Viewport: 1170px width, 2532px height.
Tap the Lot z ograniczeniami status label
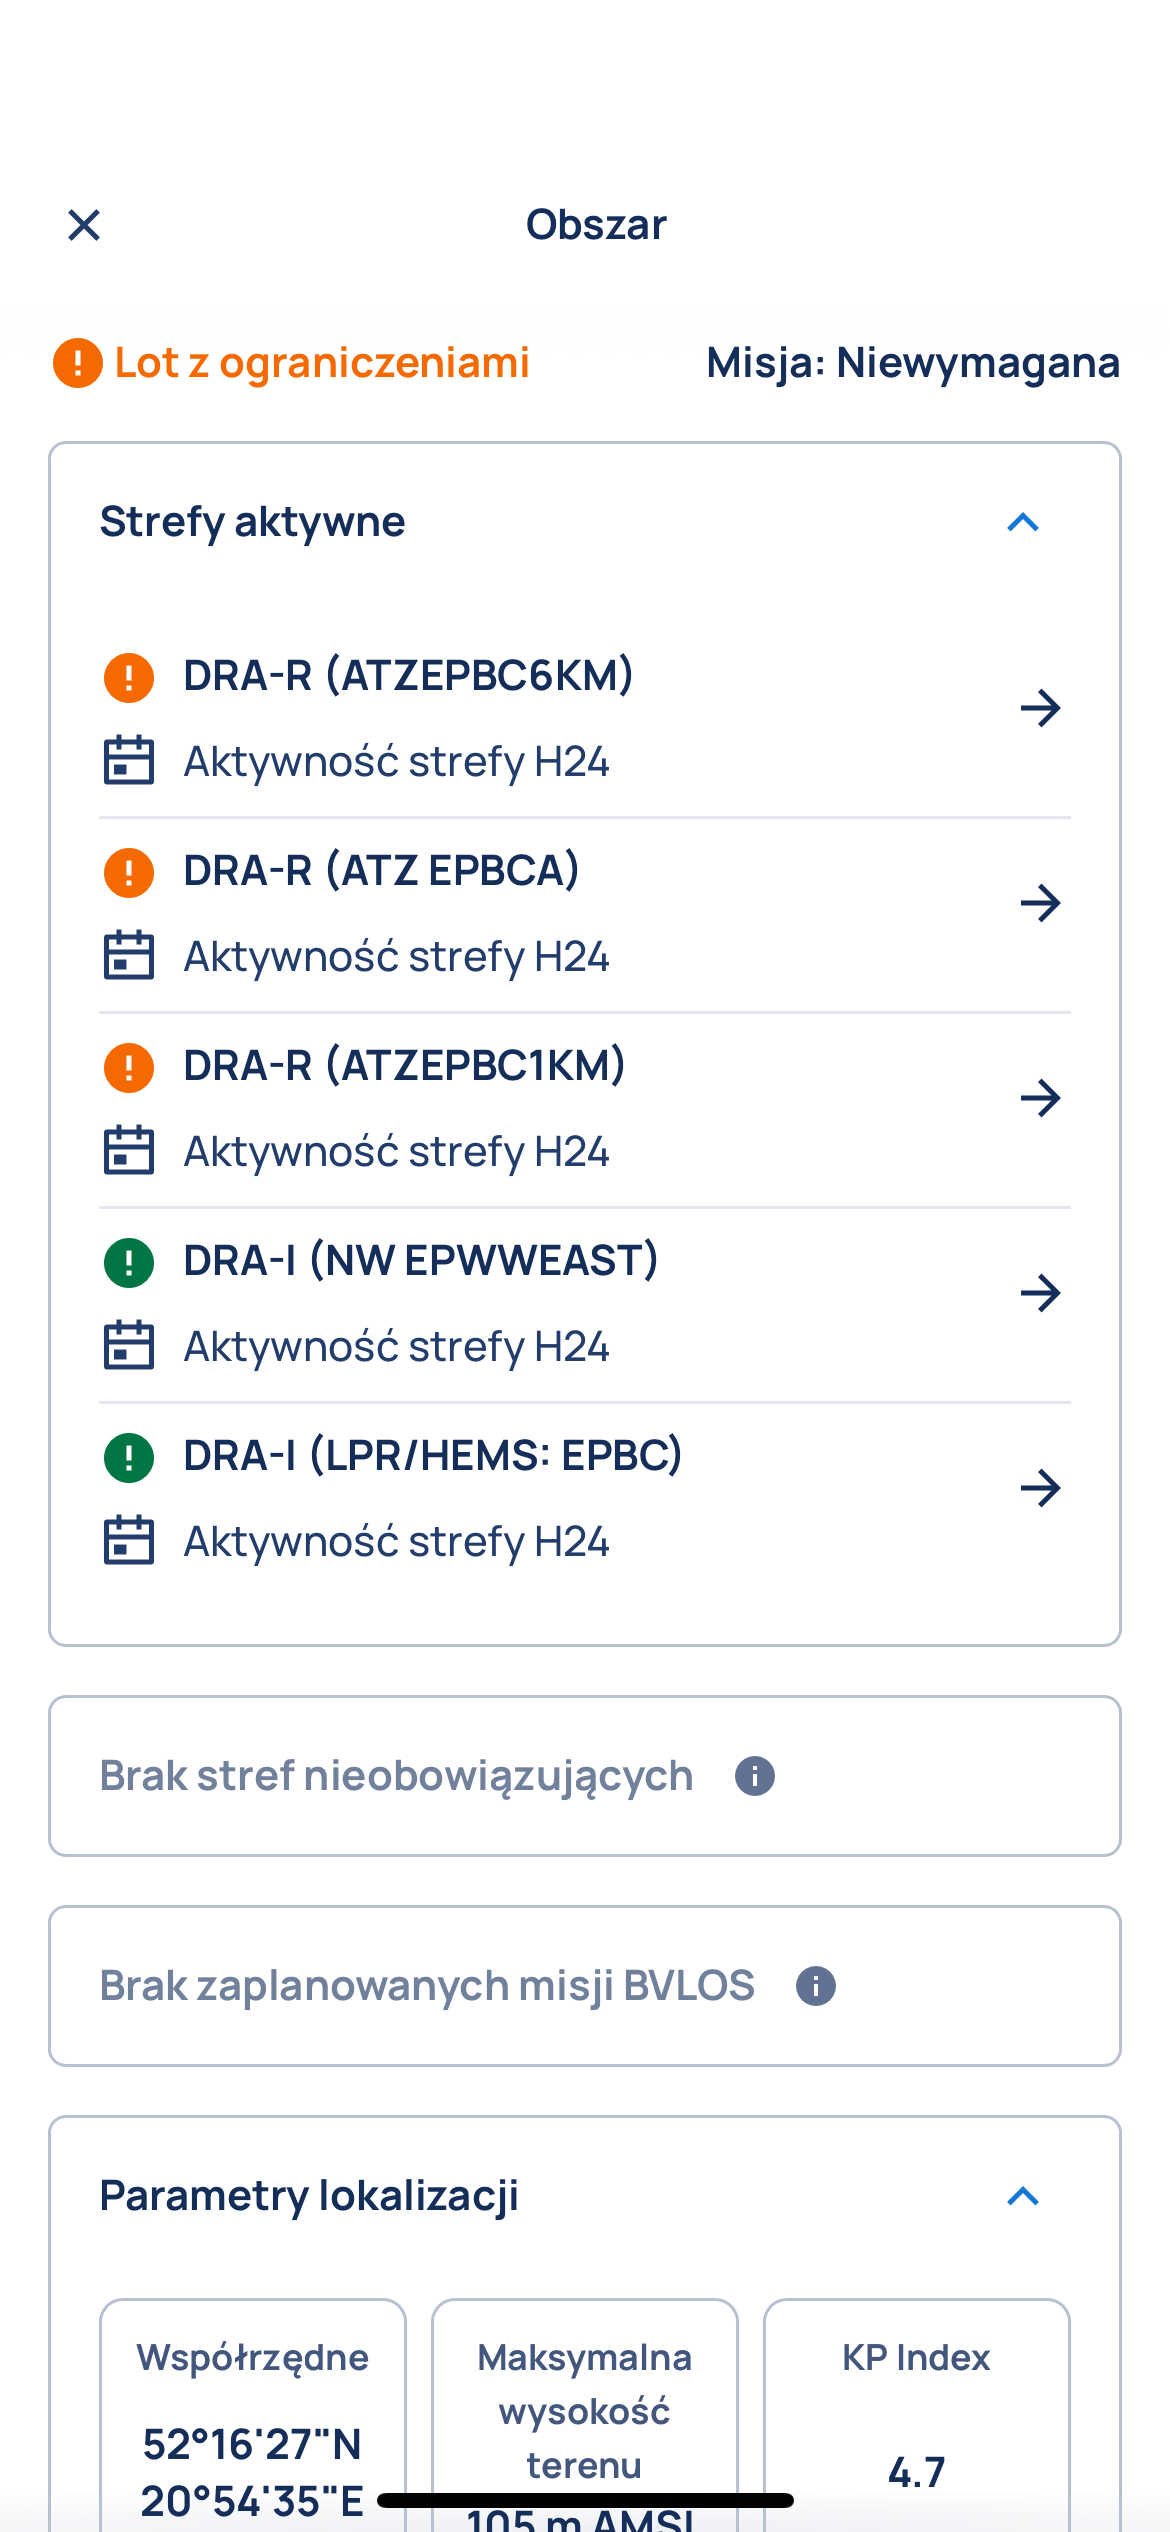[322, 362]
